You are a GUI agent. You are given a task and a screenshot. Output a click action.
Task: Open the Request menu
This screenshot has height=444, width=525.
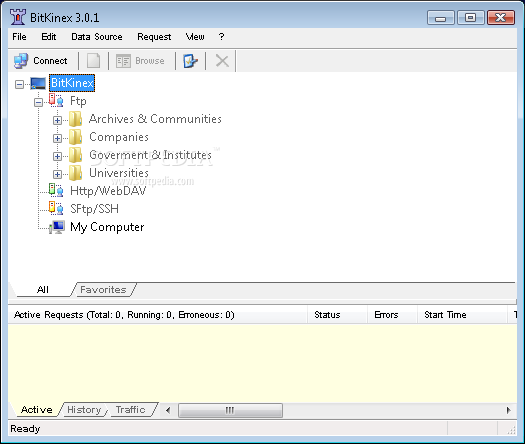154,37
